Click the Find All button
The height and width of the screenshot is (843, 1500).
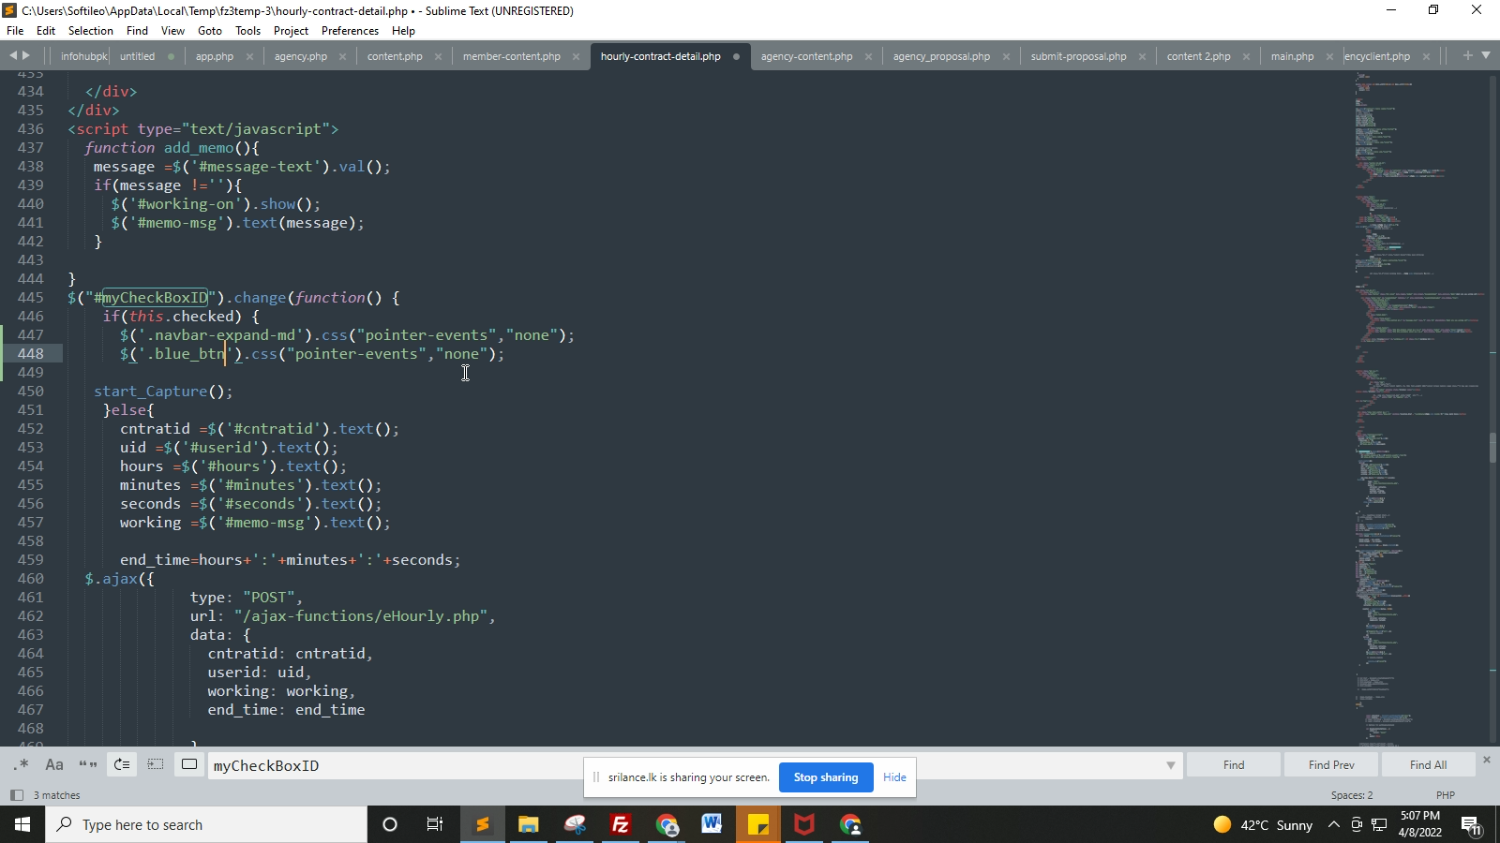point(1427,765)
